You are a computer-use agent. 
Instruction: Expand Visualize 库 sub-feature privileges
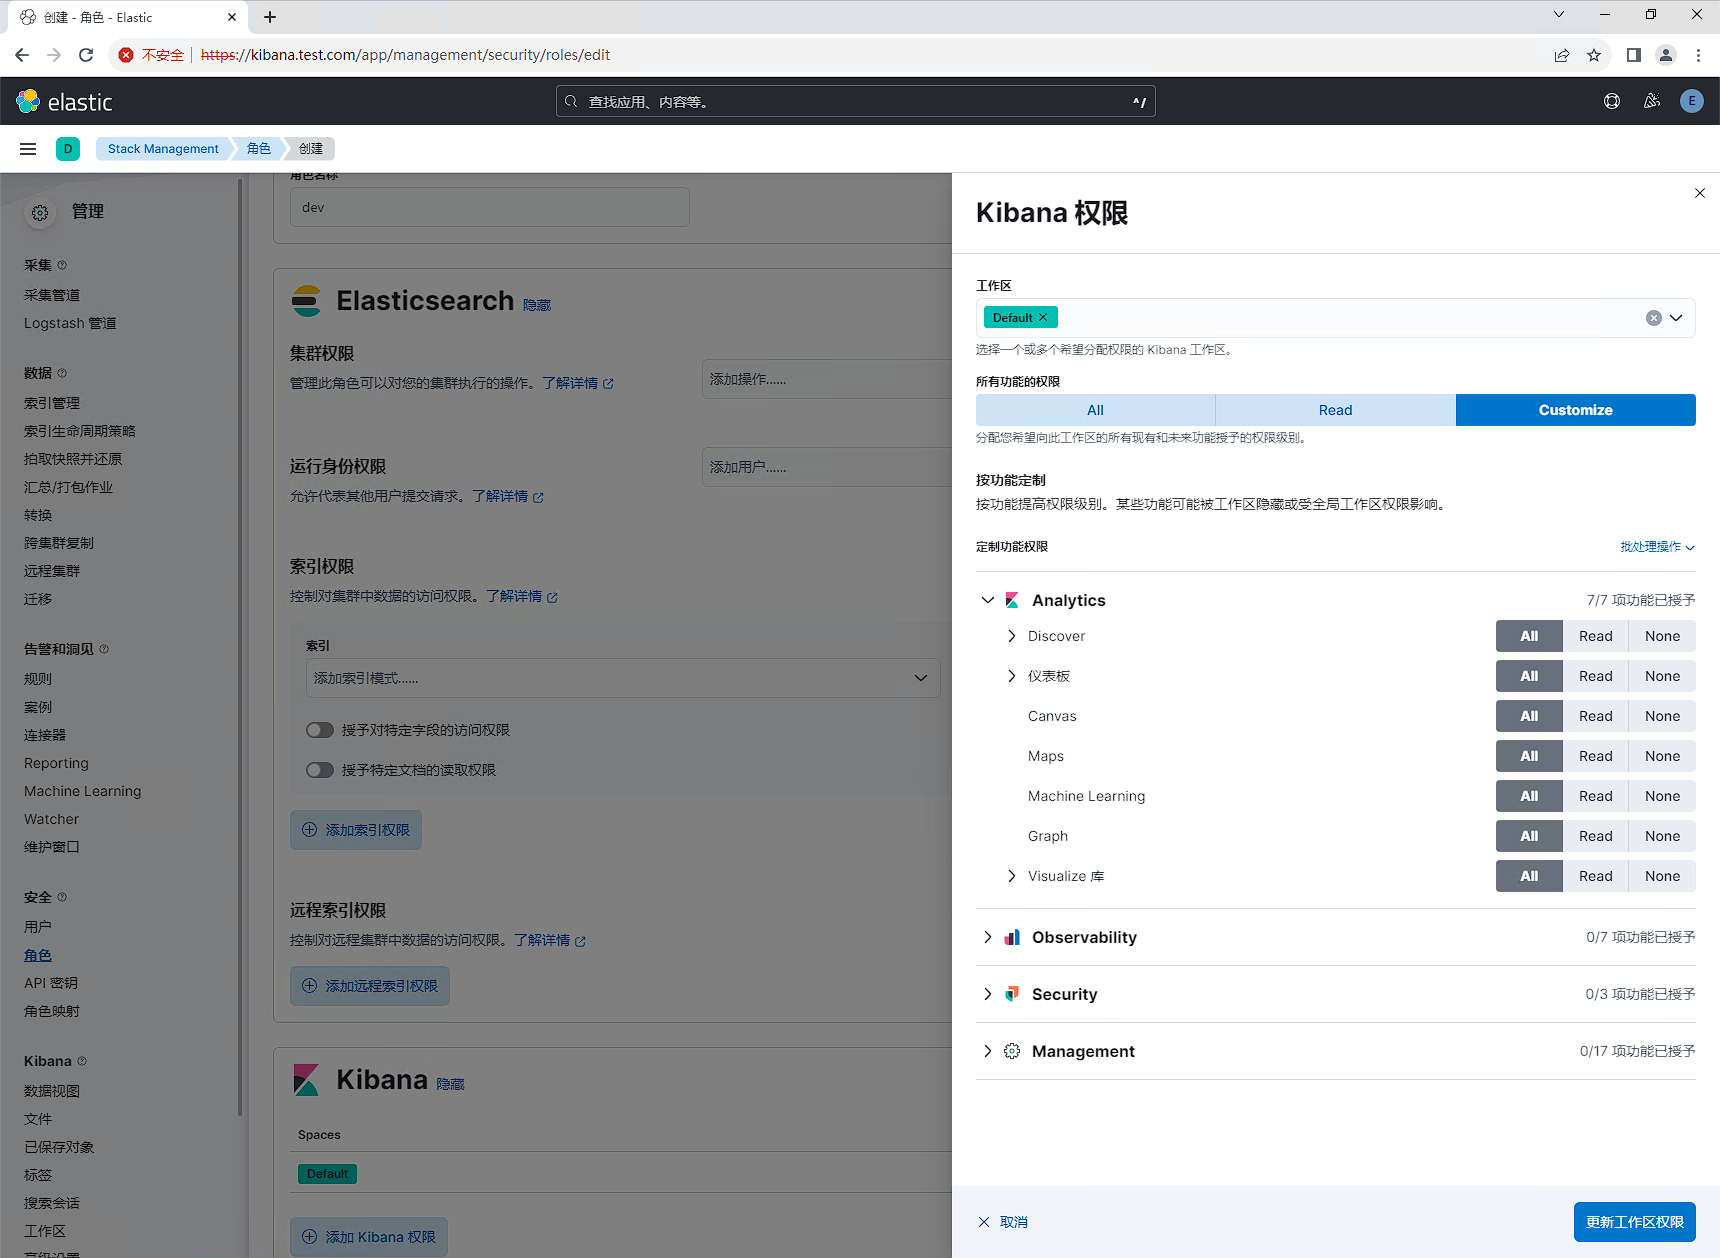coord(1012,876)
